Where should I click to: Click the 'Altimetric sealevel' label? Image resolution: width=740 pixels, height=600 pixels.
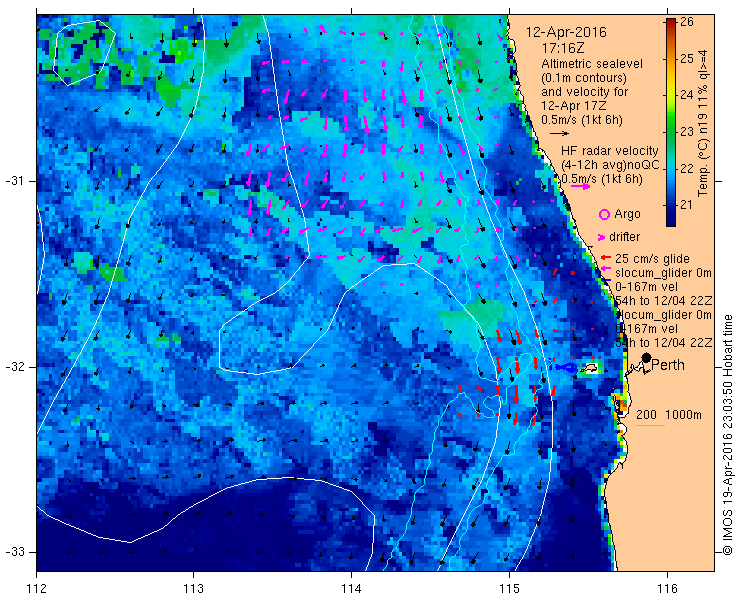click(x=592, y=63)
